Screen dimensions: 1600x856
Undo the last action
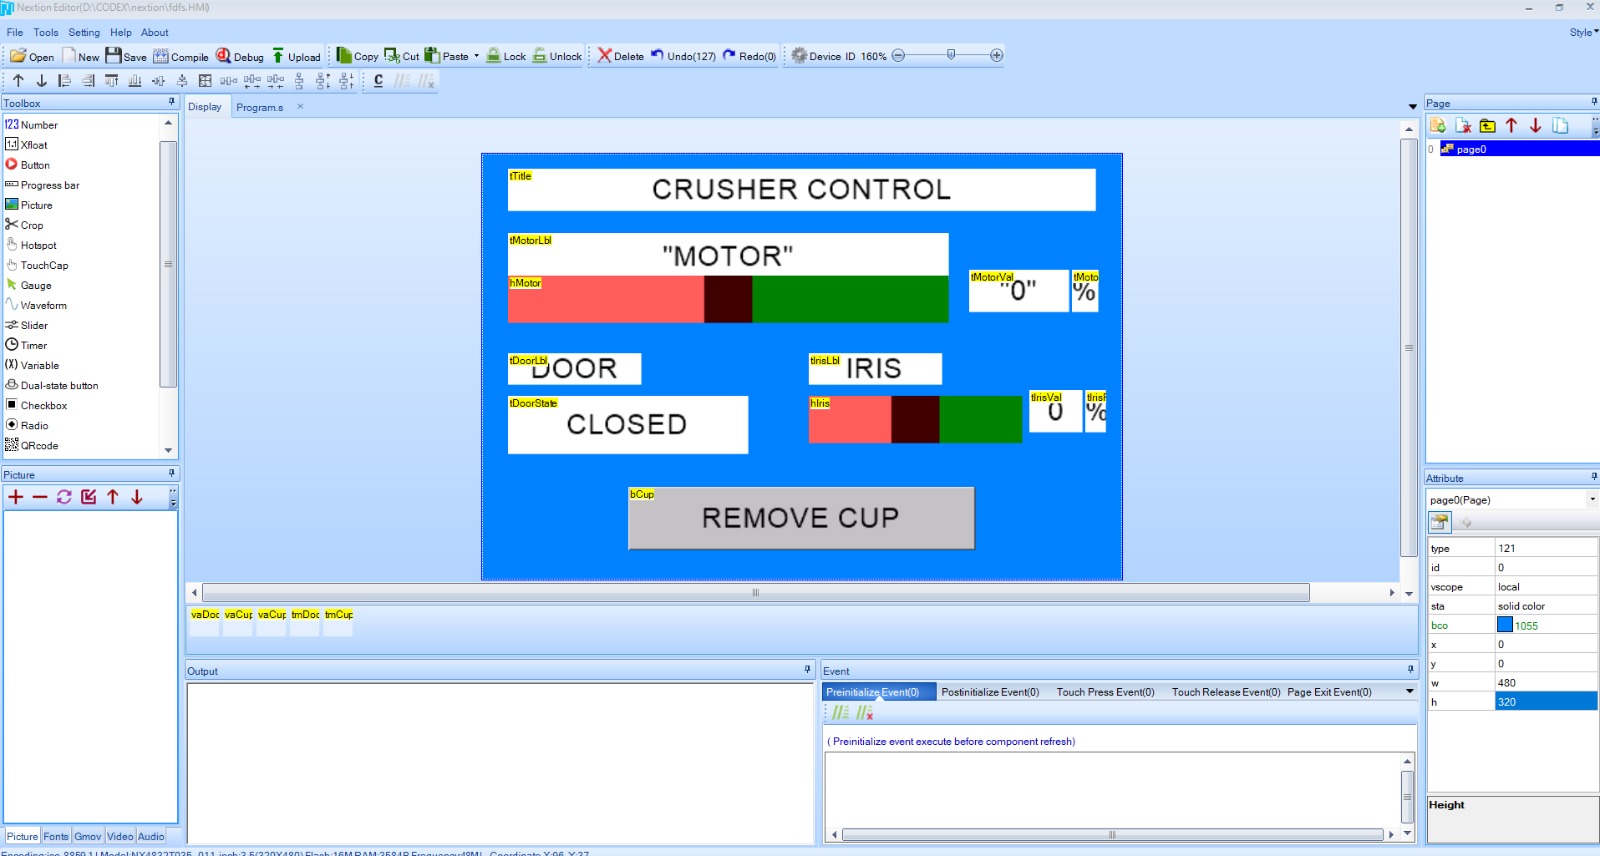click(x=683, y=56)
